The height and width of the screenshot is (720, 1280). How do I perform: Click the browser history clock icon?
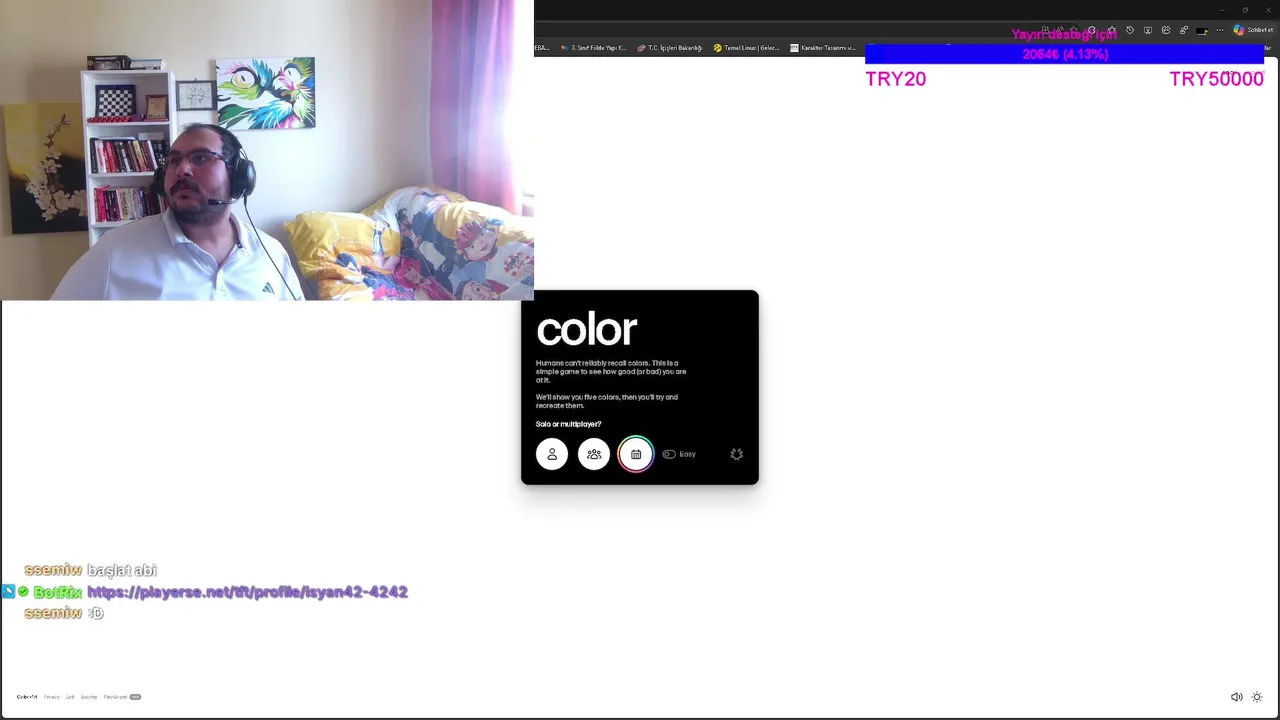pos(1130,30)
